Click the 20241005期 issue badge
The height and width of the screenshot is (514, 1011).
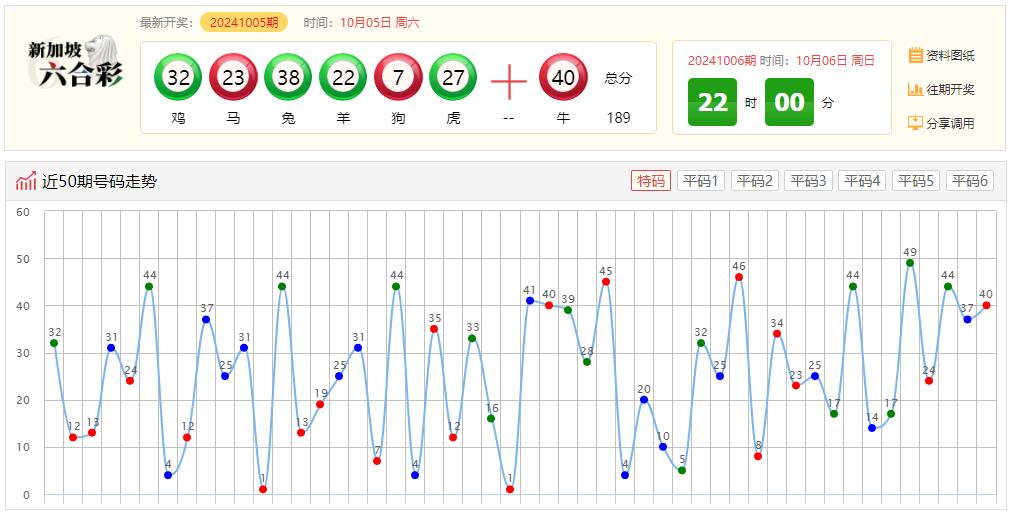point(244,22)
